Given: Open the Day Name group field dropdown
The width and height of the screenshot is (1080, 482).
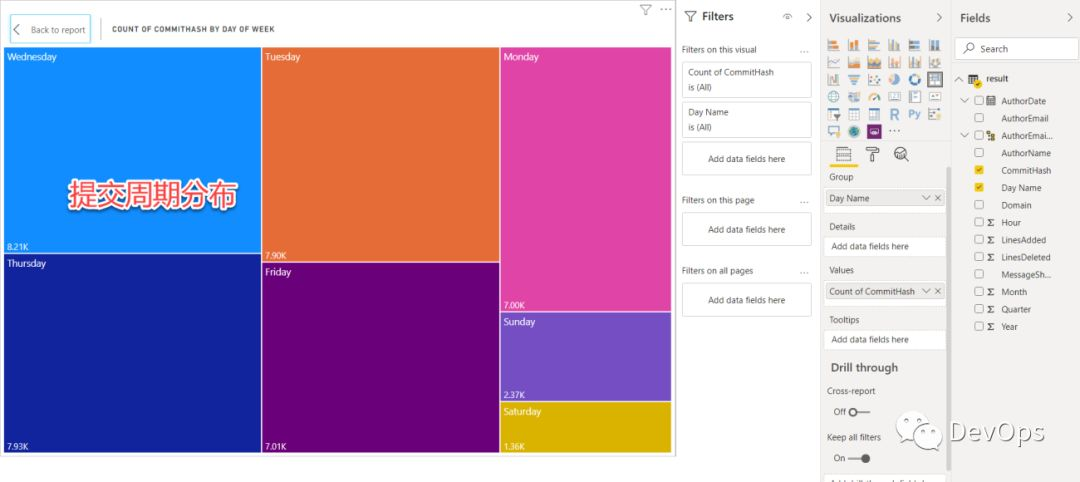Looking at the screenshot, I should 926,198.
